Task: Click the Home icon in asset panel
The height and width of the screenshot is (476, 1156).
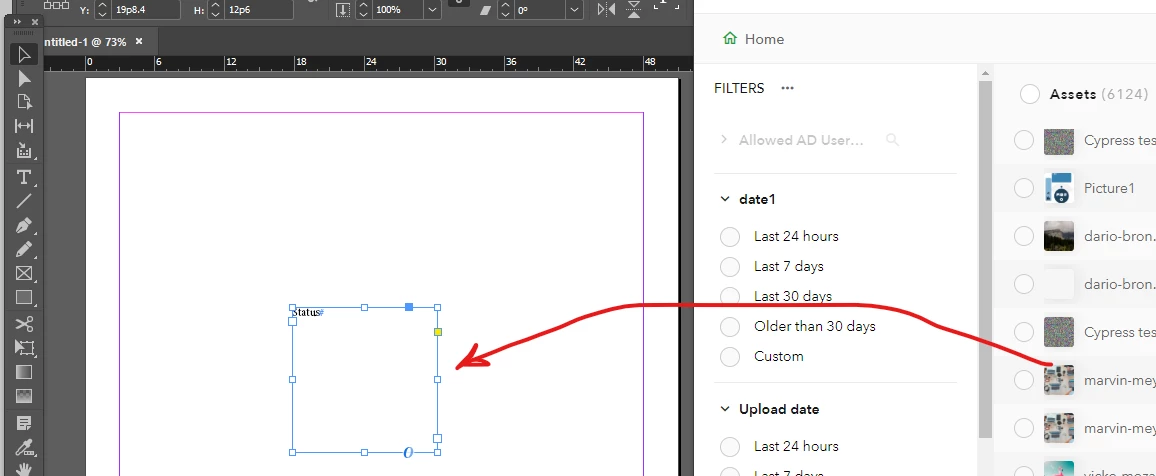Action: pyautogui.click(x=730, y=38)
